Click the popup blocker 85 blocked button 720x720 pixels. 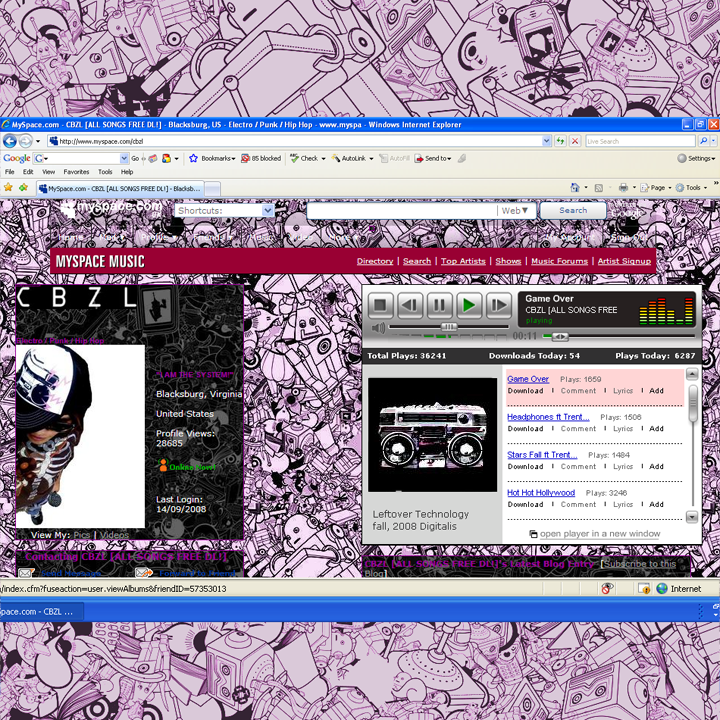(x=261, y=158)
